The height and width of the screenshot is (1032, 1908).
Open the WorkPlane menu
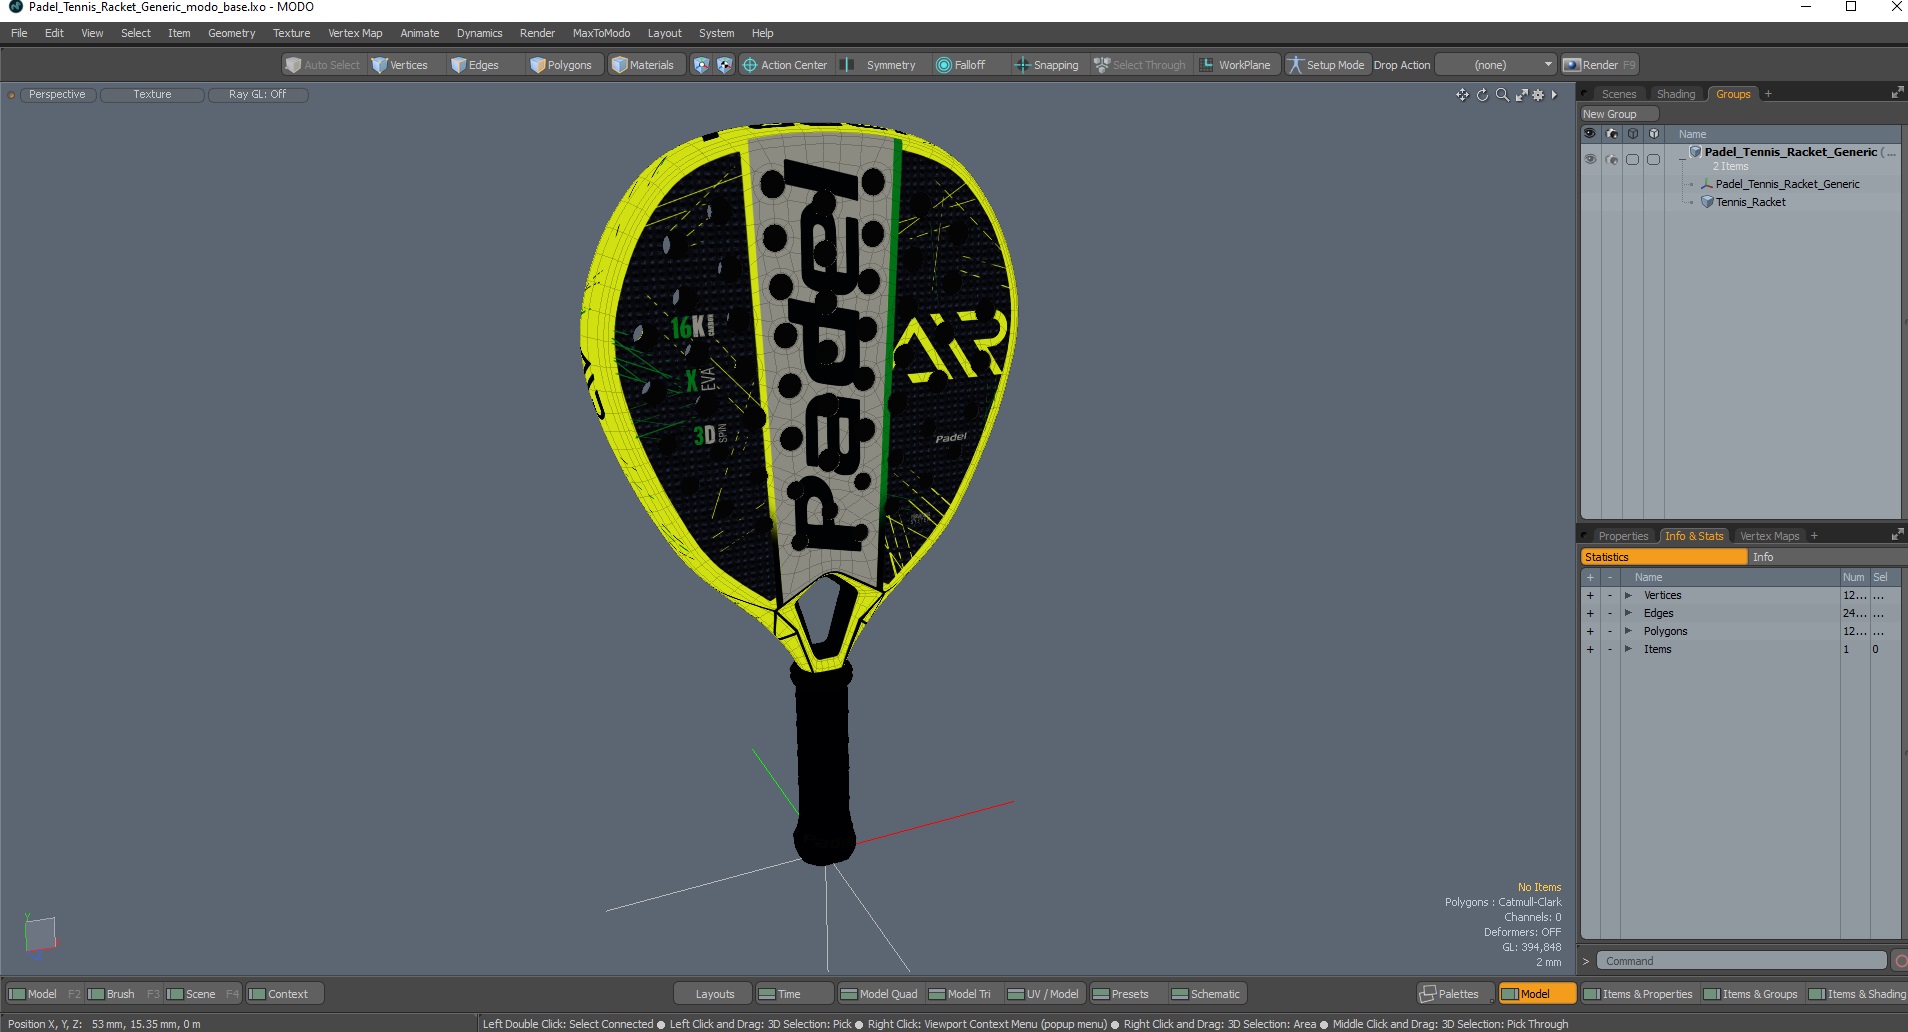1236,65
